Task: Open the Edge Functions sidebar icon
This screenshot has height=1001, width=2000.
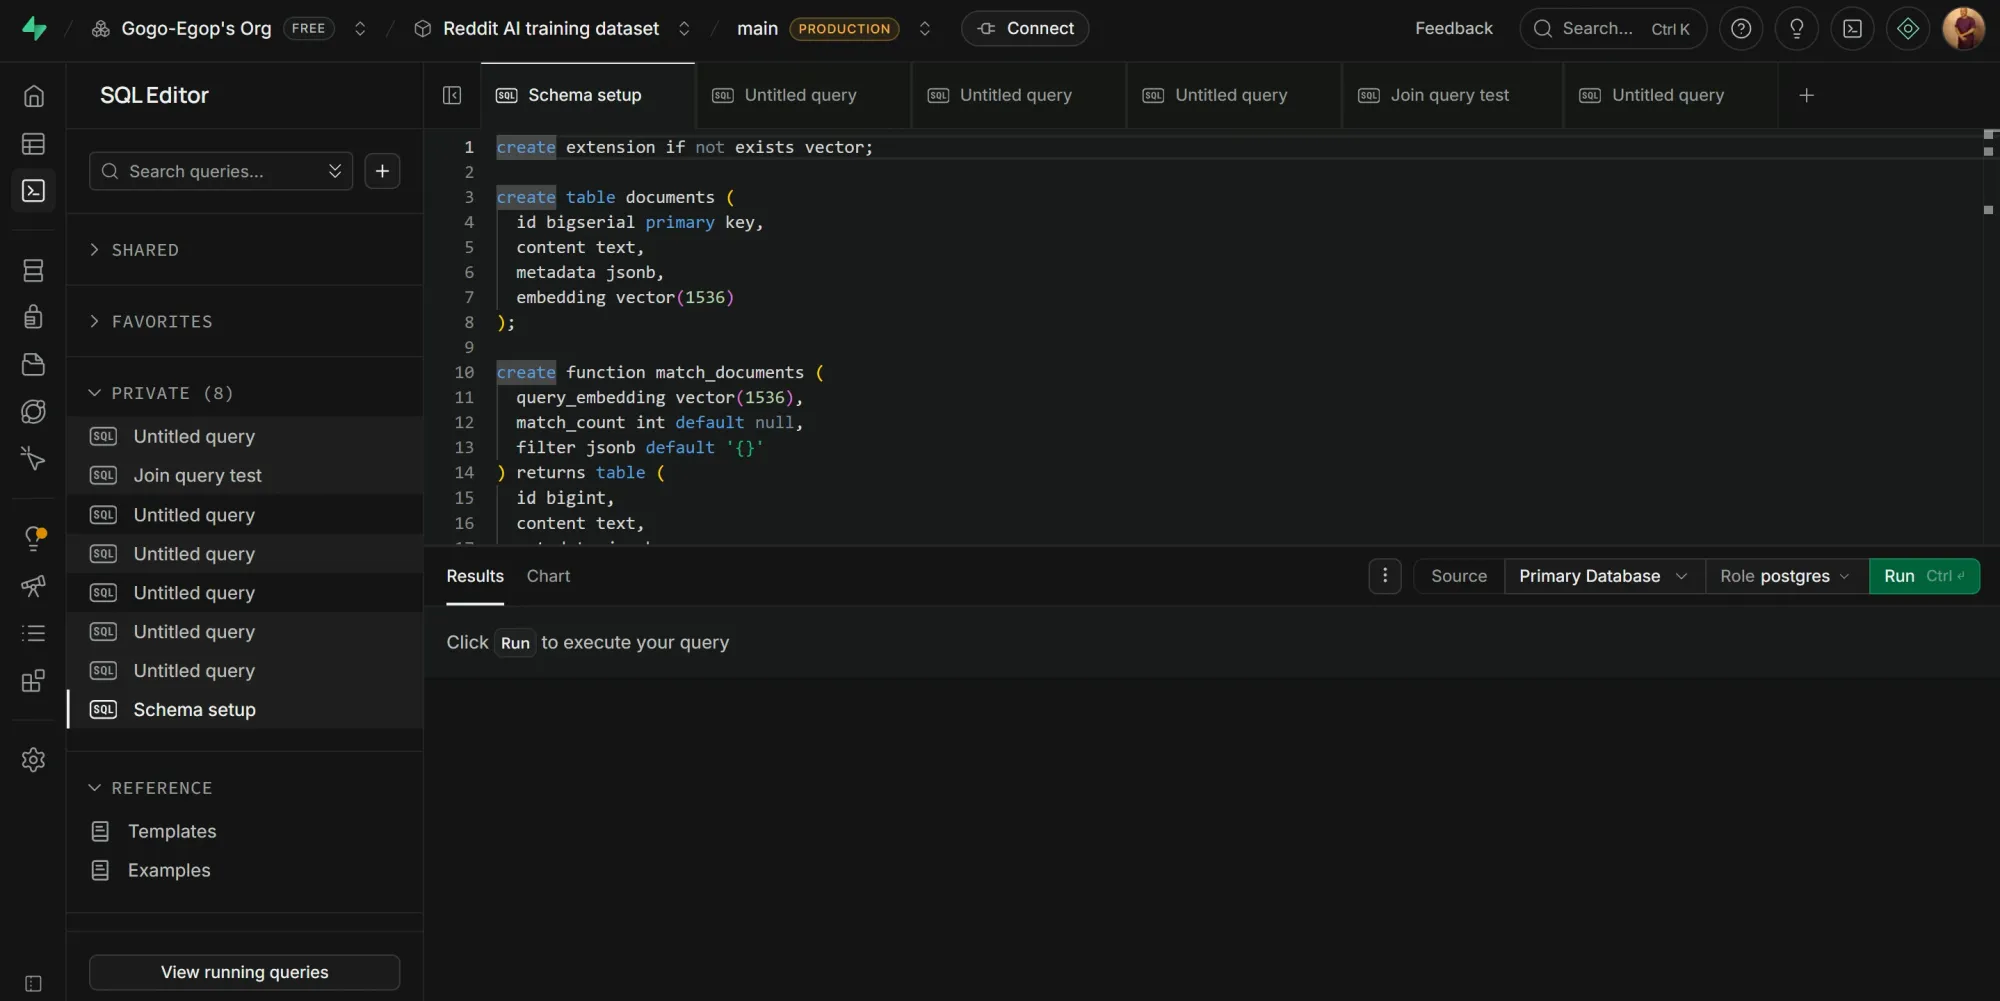Action: (x=33, y=411)
